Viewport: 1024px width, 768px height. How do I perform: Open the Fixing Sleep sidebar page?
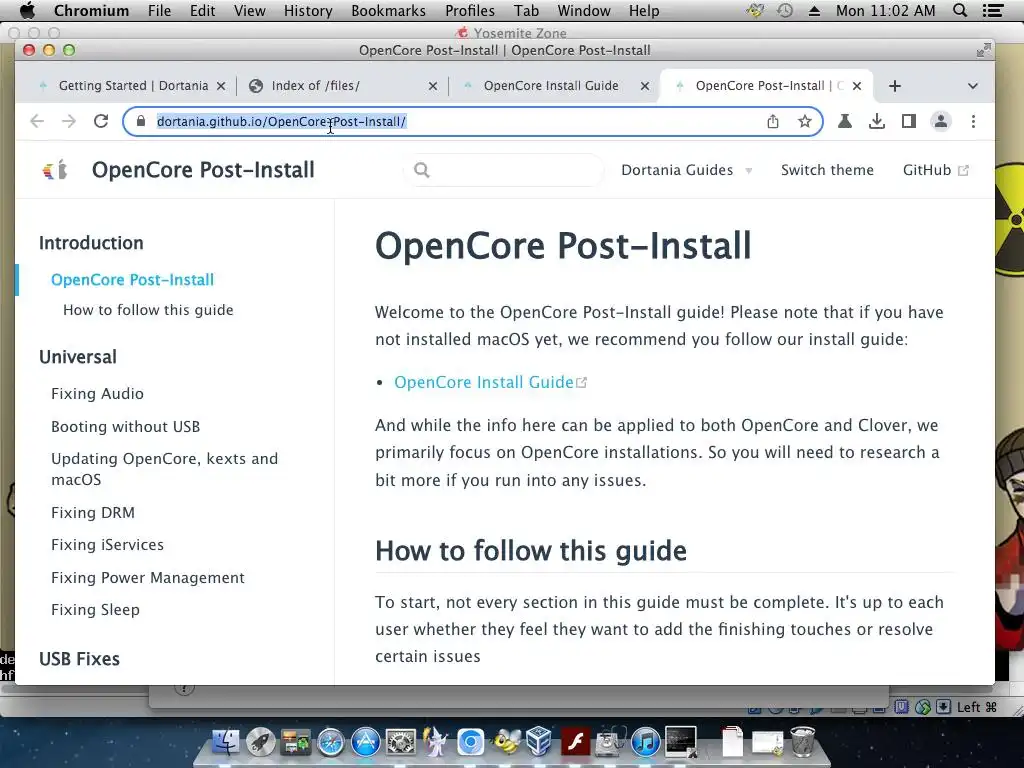(95, 610)
